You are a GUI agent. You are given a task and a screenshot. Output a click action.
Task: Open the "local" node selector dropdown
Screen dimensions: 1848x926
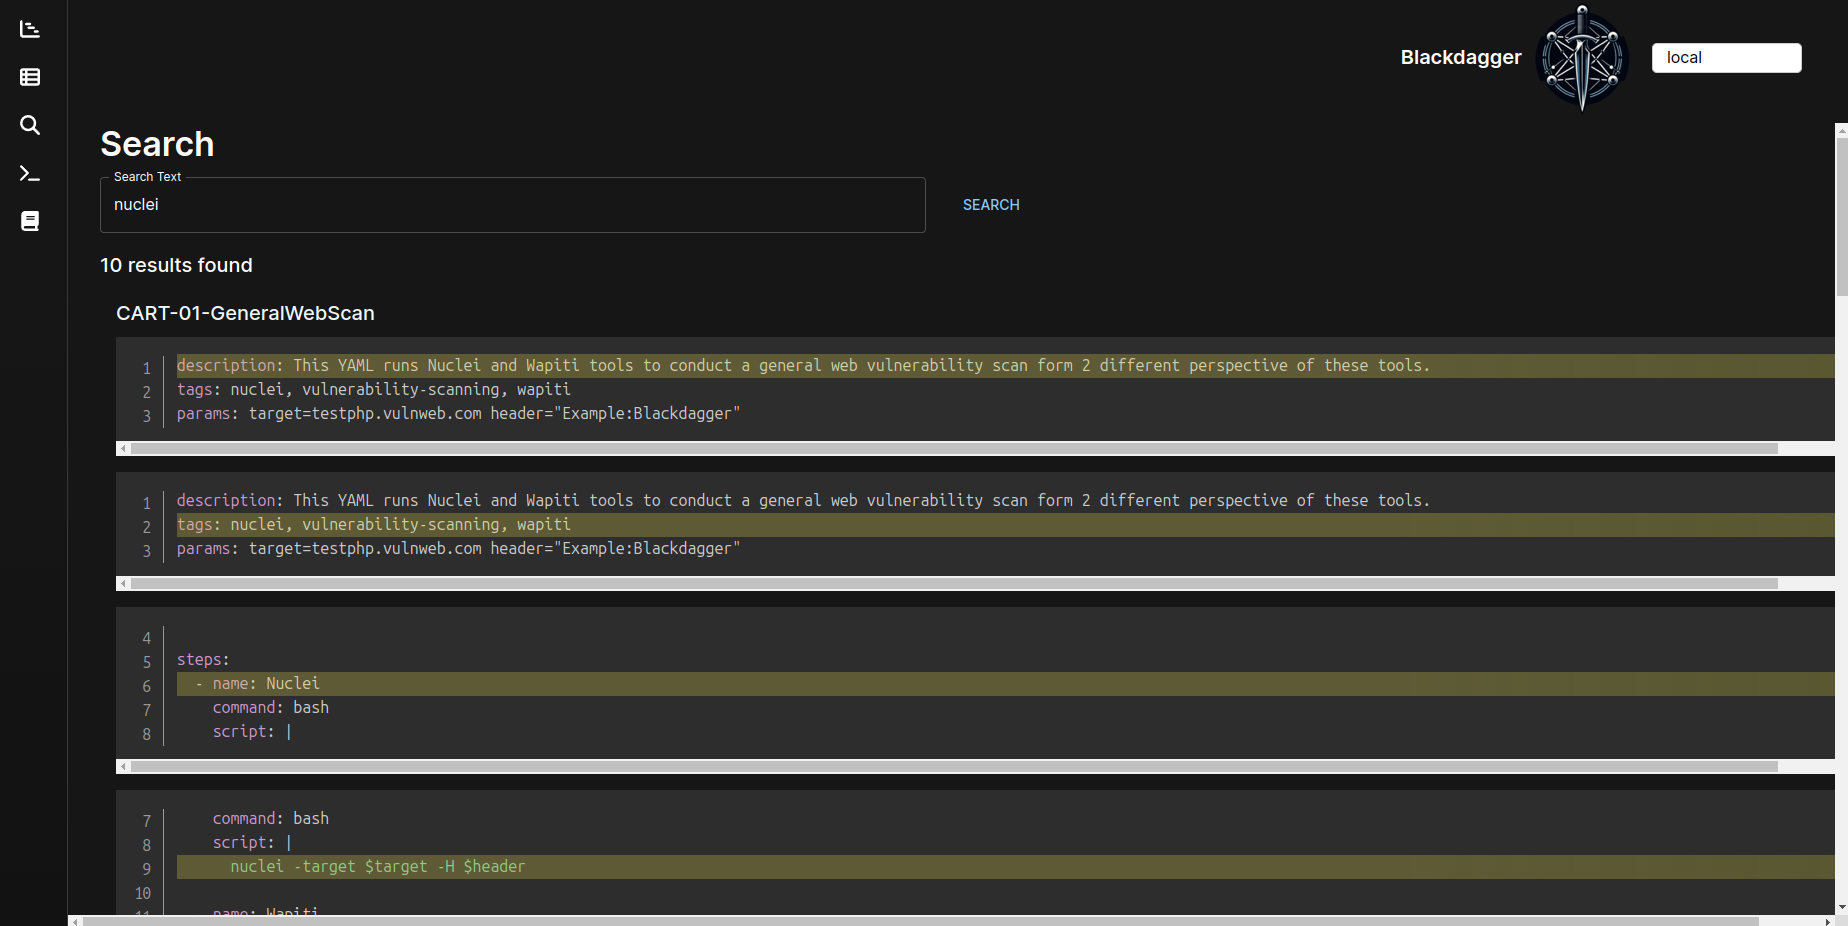[x=1726, y=58]
